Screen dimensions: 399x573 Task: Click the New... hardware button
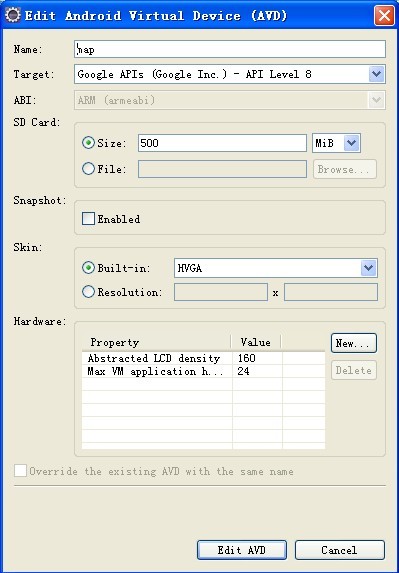354,343
